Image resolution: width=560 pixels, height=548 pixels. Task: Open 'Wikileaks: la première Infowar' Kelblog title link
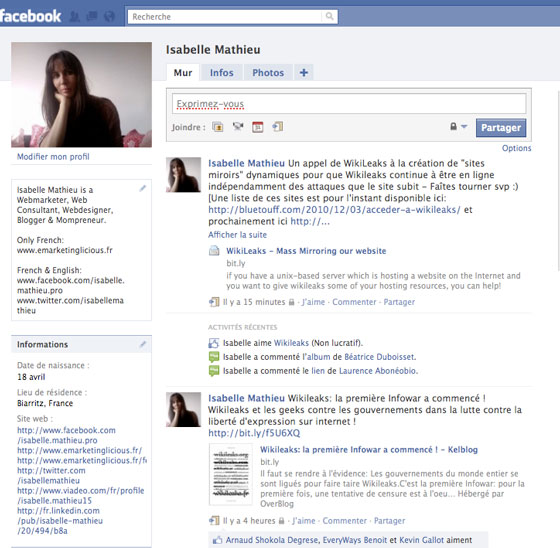click(369, 450)
